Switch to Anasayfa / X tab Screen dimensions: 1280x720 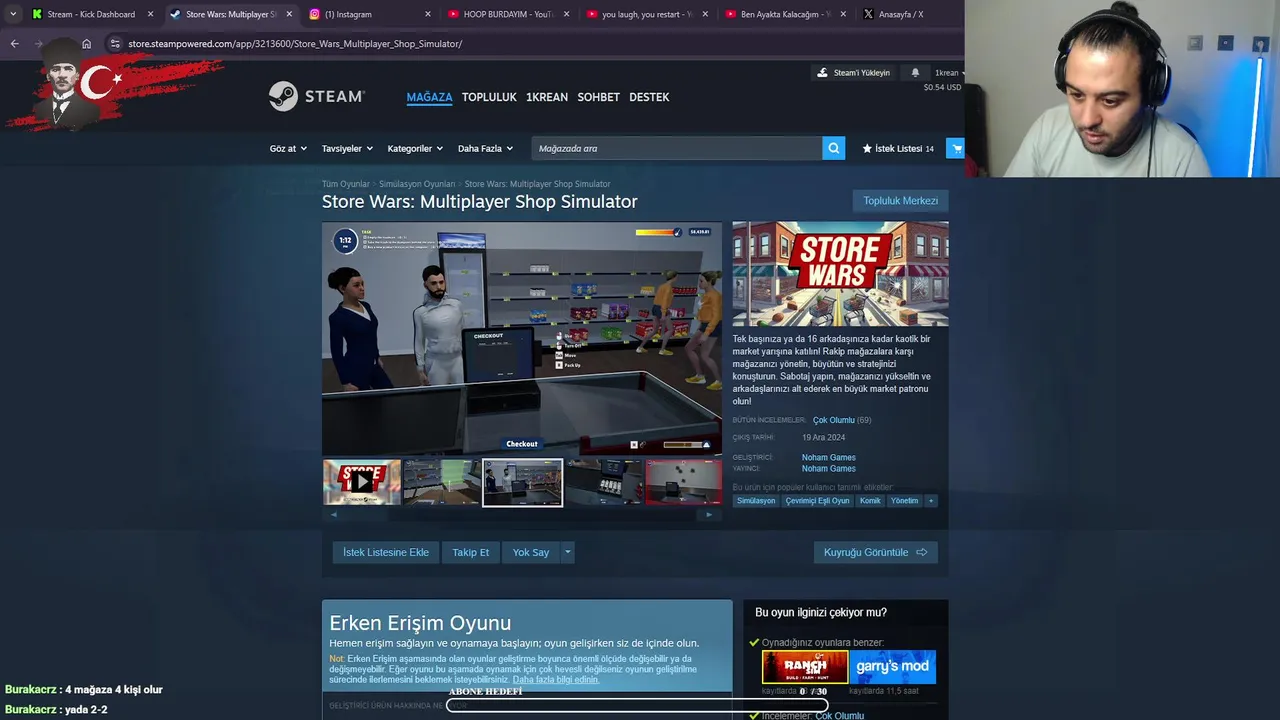pyautogui.click(x=900, y=14)
